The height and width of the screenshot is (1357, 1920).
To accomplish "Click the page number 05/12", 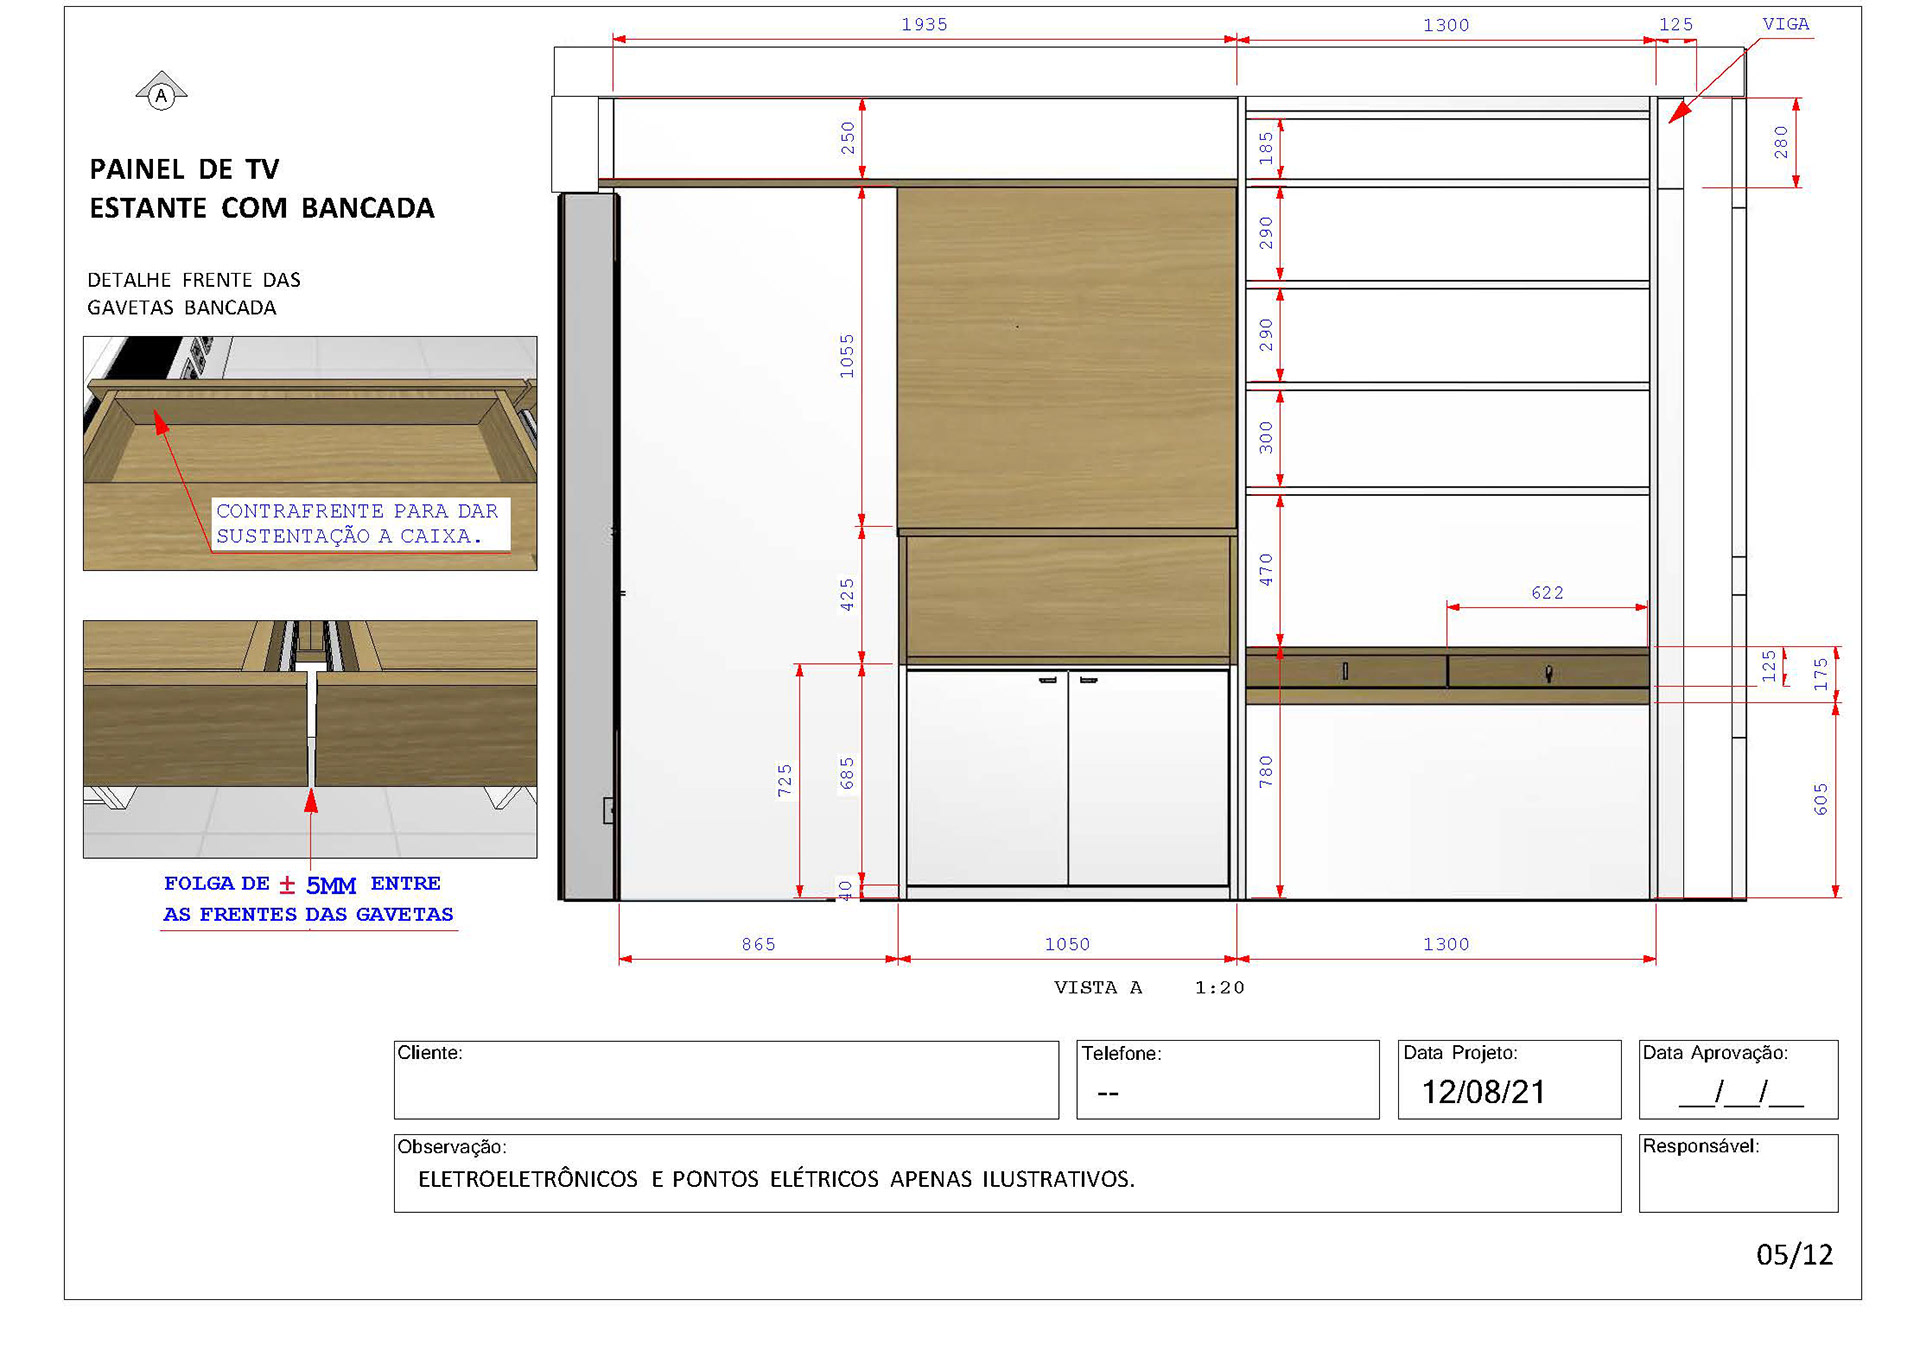I will tap(1794, 1255).
